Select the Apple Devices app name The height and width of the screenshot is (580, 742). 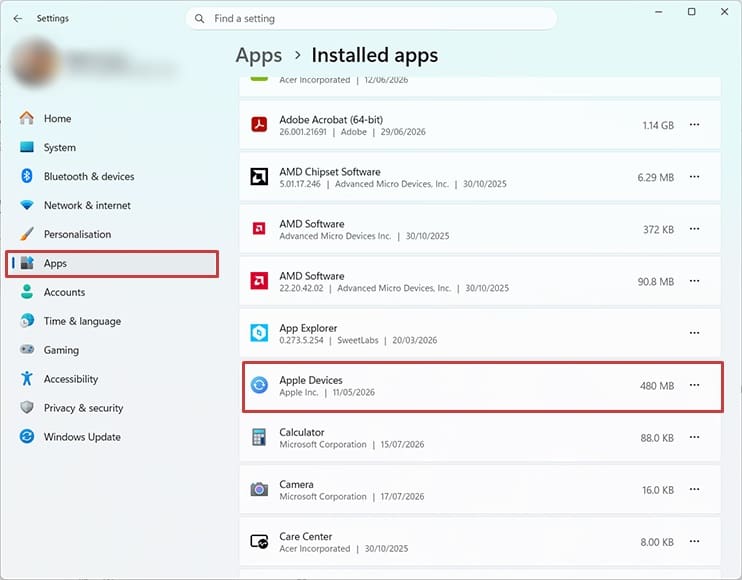311,380
